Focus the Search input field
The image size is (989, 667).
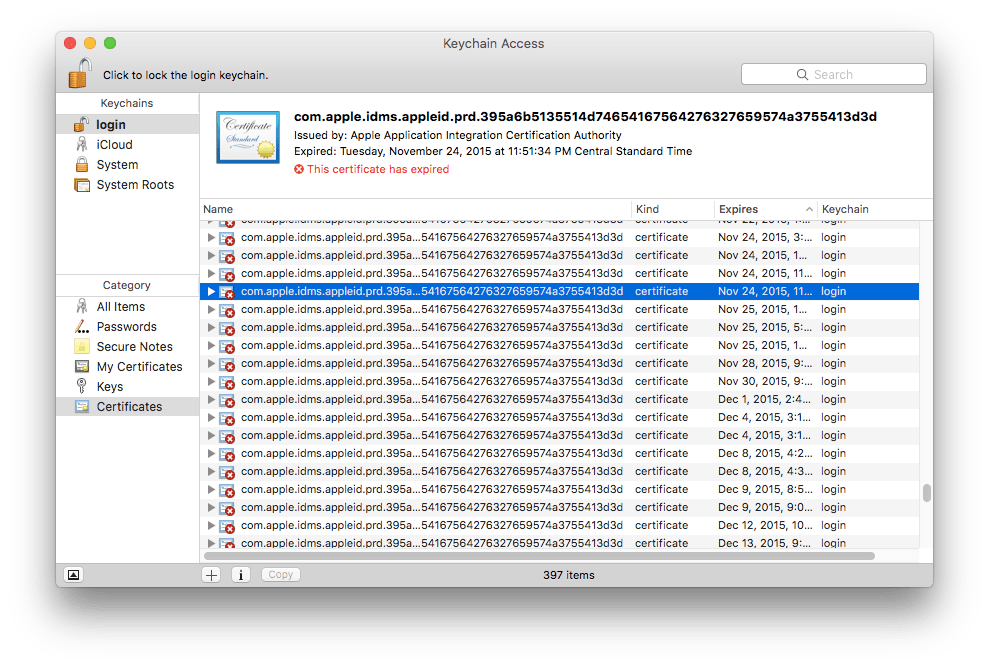coord(834,74)
